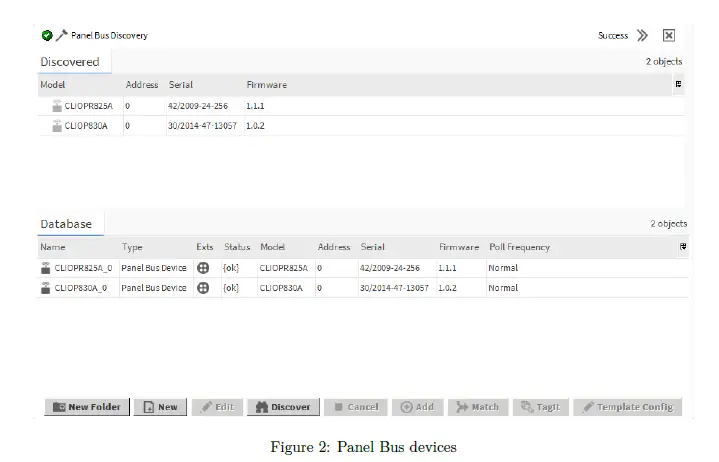Sort Database table by Name column
719x462 pixels.
(x=53, y=247)
